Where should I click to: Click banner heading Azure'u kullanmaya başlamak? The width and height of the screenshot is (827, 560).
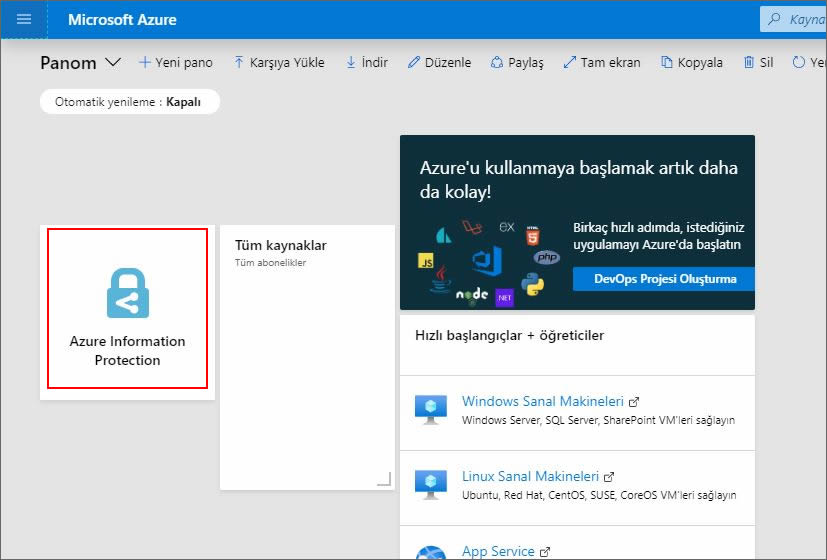coord(579,180)
